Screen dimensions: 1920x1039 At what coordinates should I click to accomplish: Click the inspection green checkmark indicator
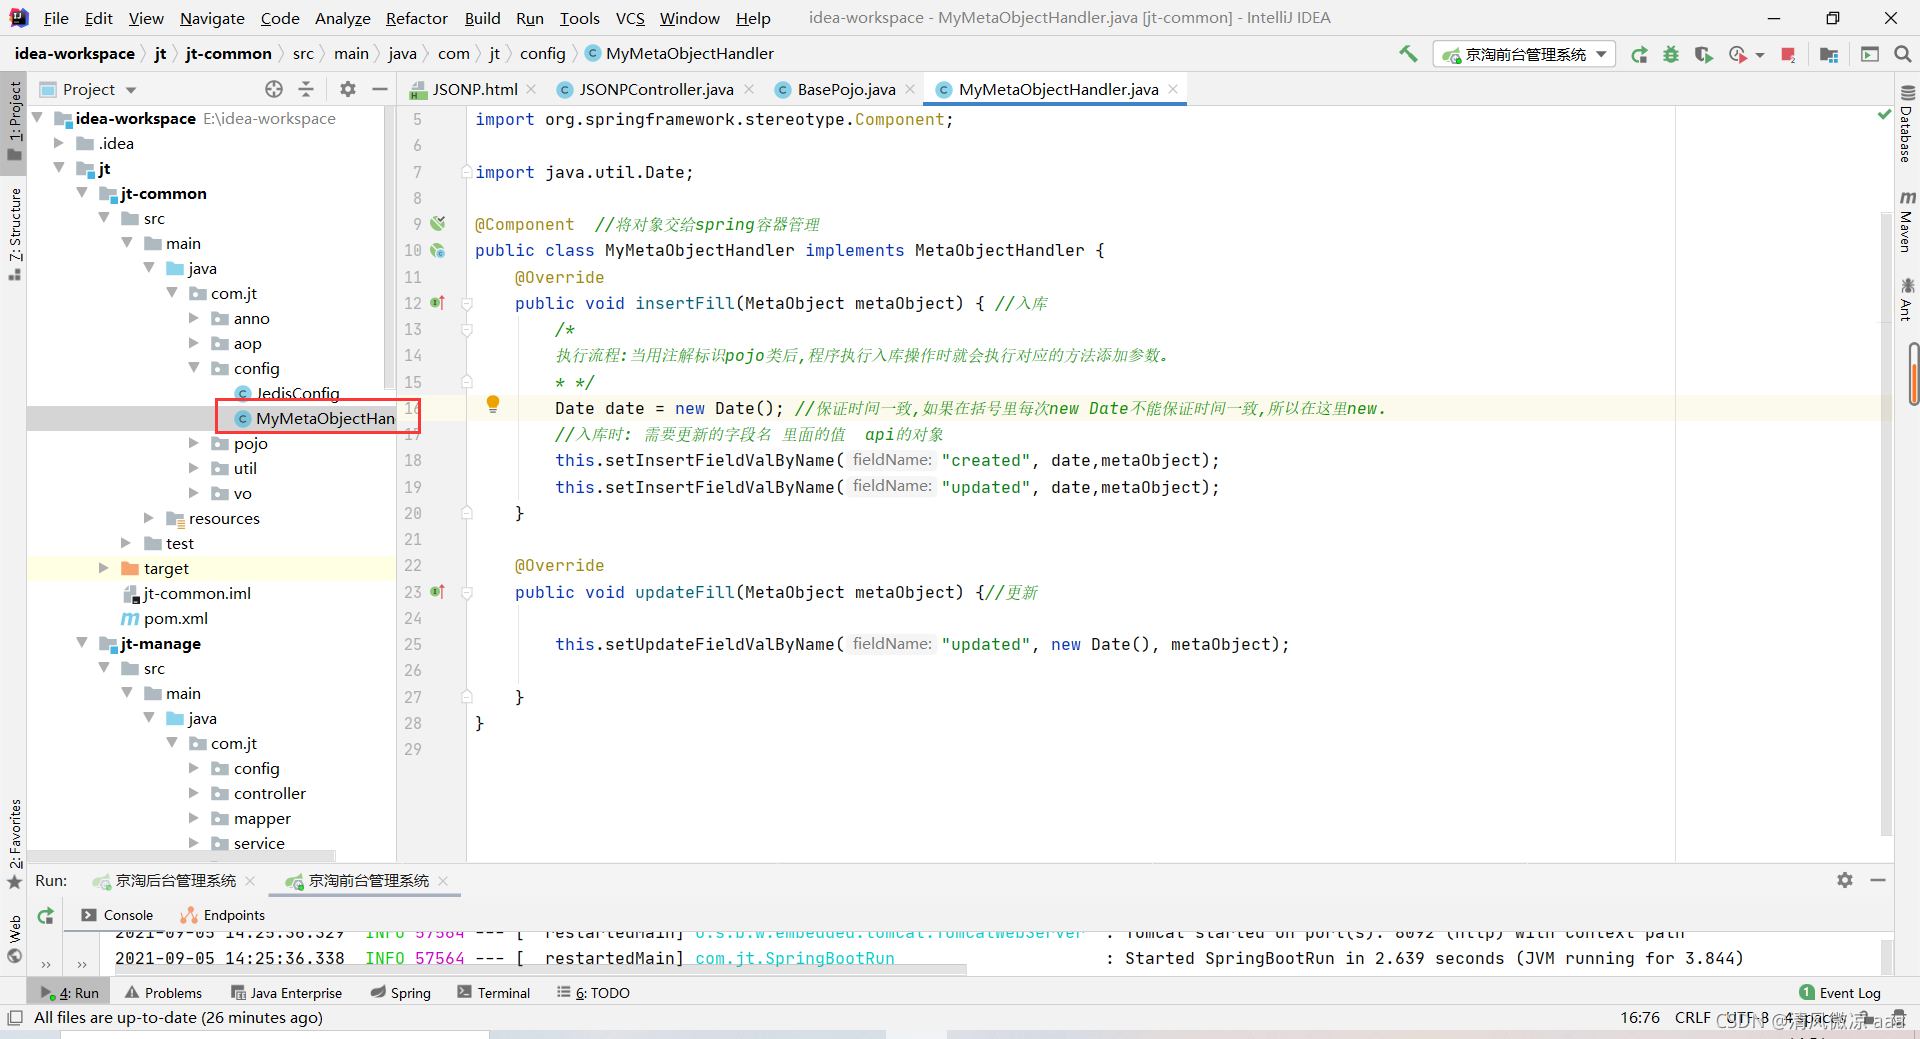click(1885, 115)
